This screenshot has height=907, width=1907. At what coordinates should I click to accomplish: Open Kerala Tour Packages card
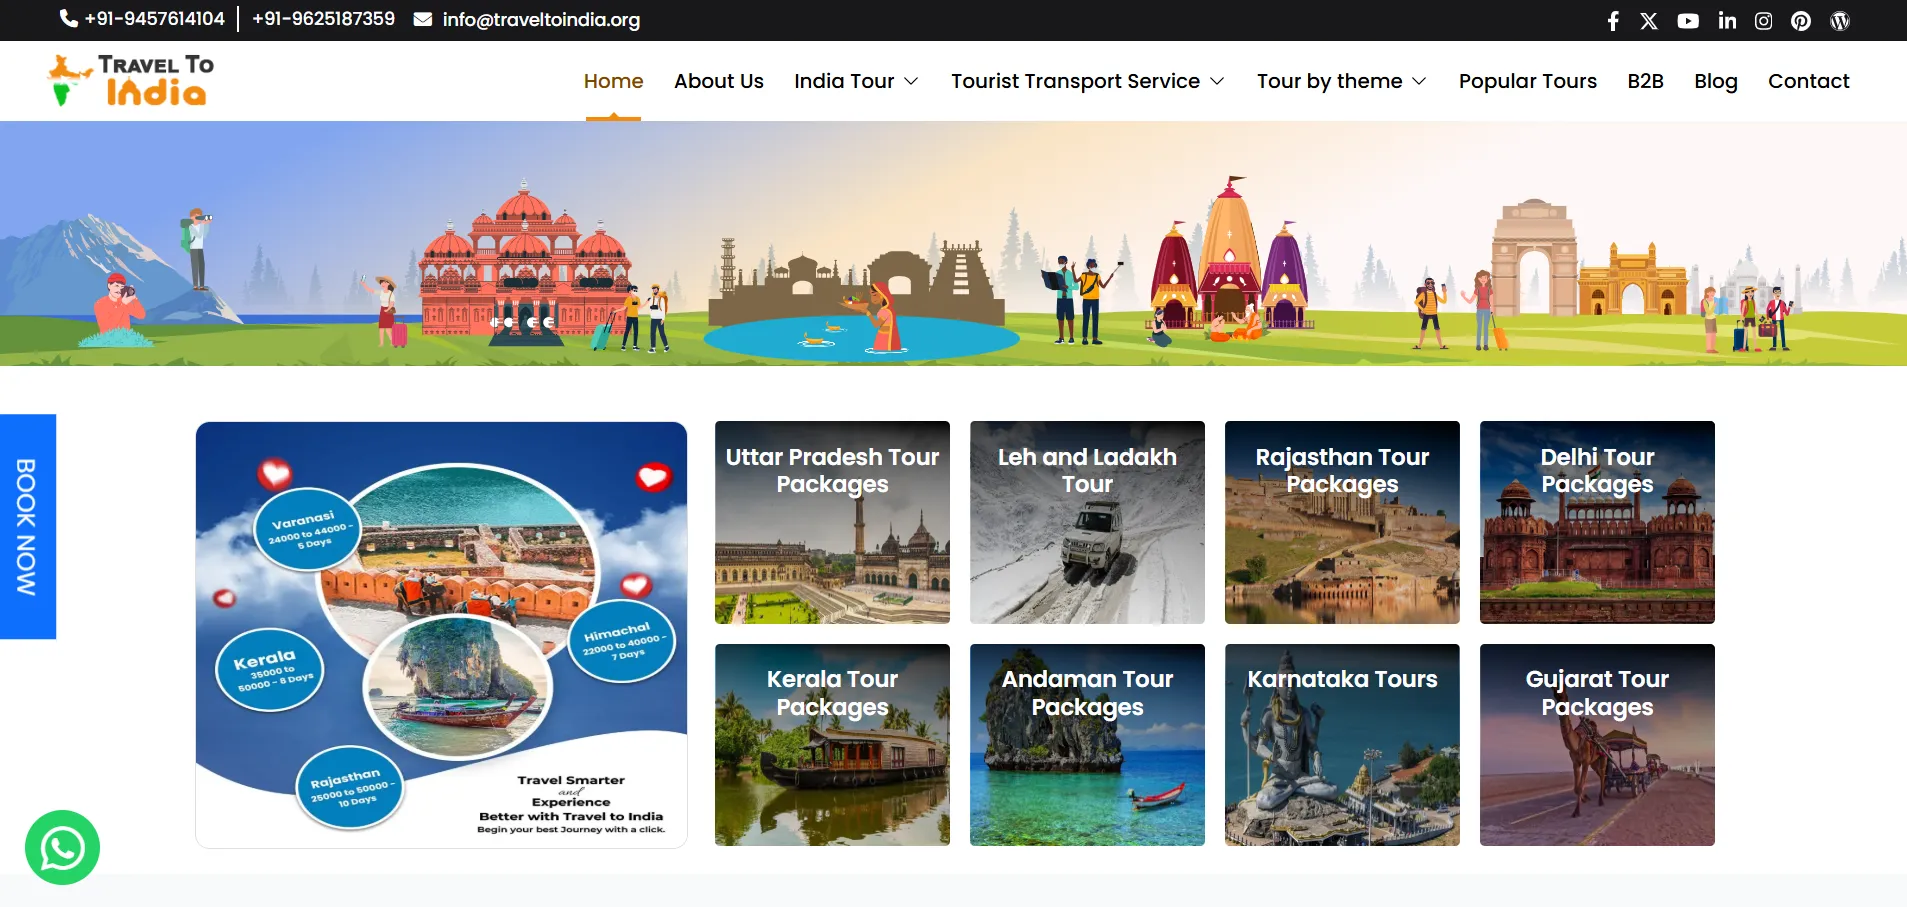click(x=832, y=745)
